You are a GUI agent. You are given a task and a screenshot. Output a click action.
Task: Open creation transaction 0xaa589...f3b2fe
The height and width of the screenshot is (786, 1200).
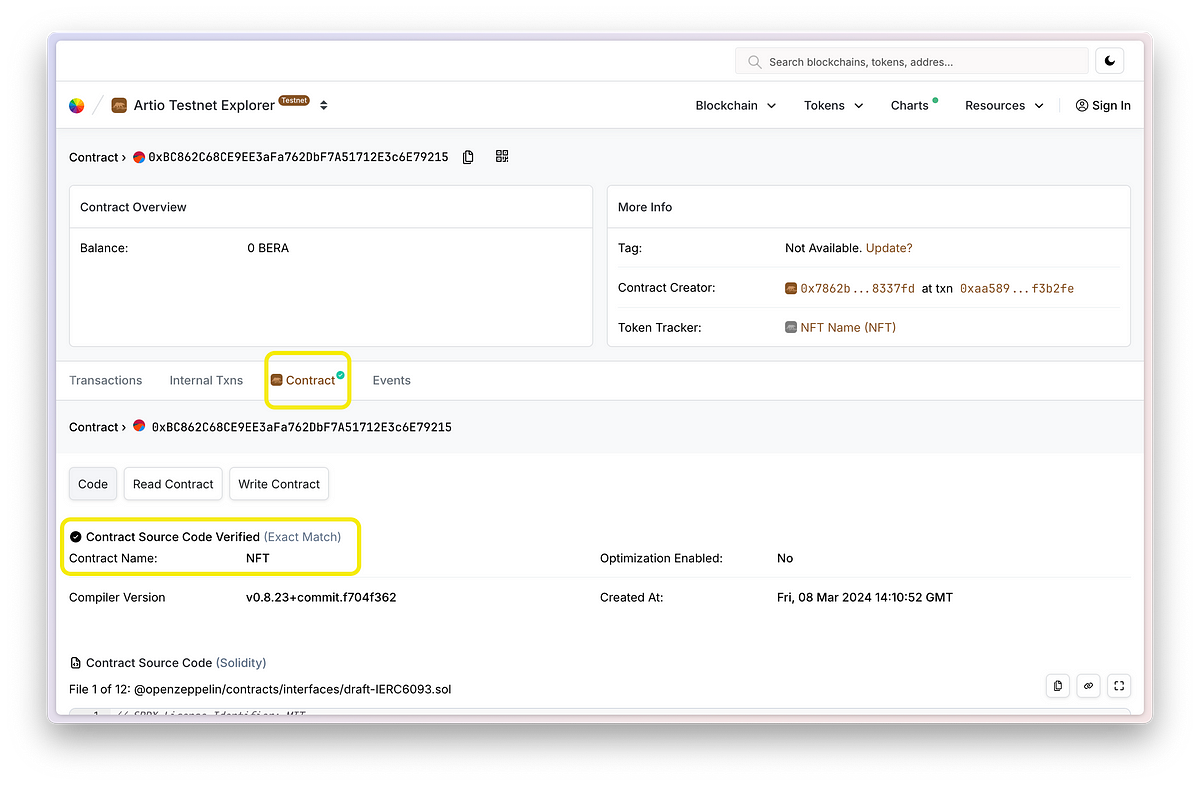point(1017,288)
